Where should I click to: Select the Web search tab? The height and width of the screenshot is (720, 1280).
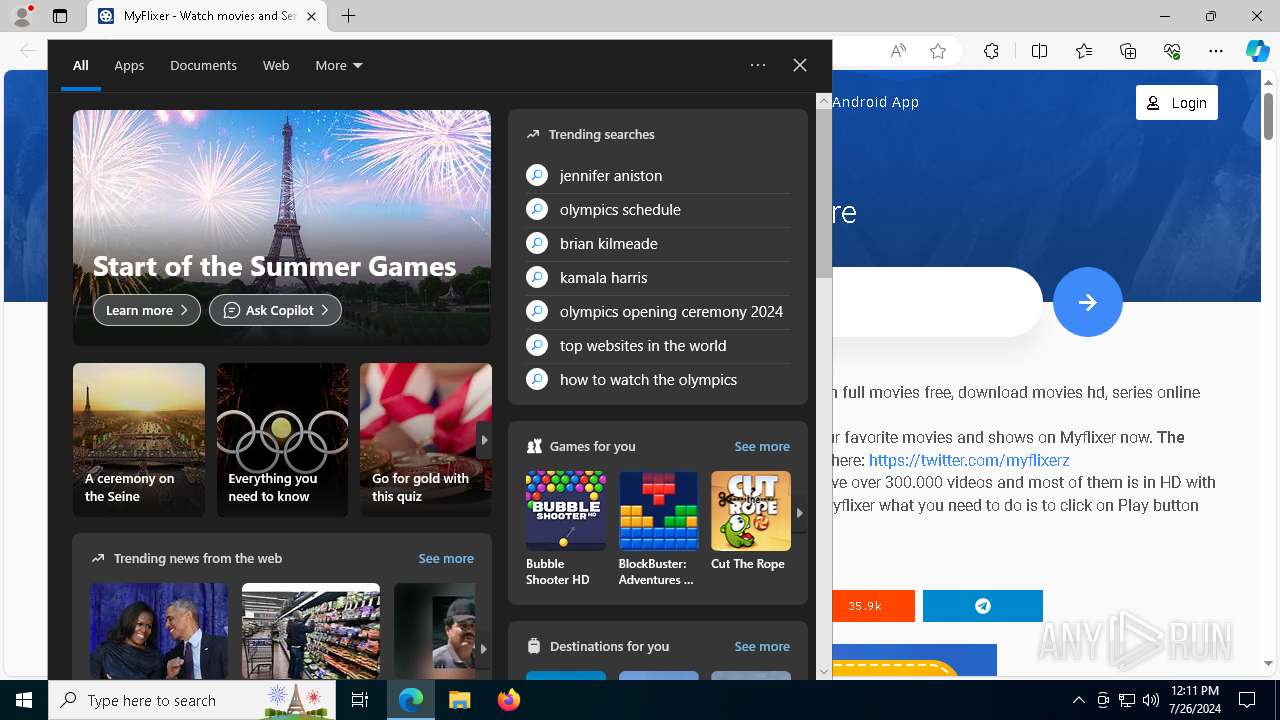coord(276,65)
